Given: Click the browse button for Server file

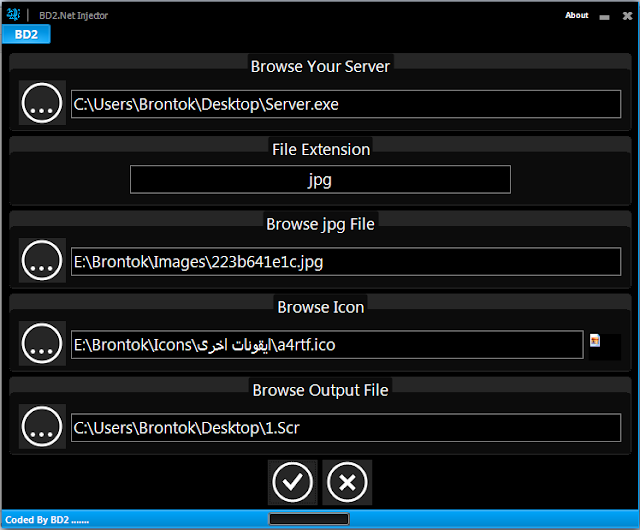Looking at the screenshot, I should [x=42, y=103].
